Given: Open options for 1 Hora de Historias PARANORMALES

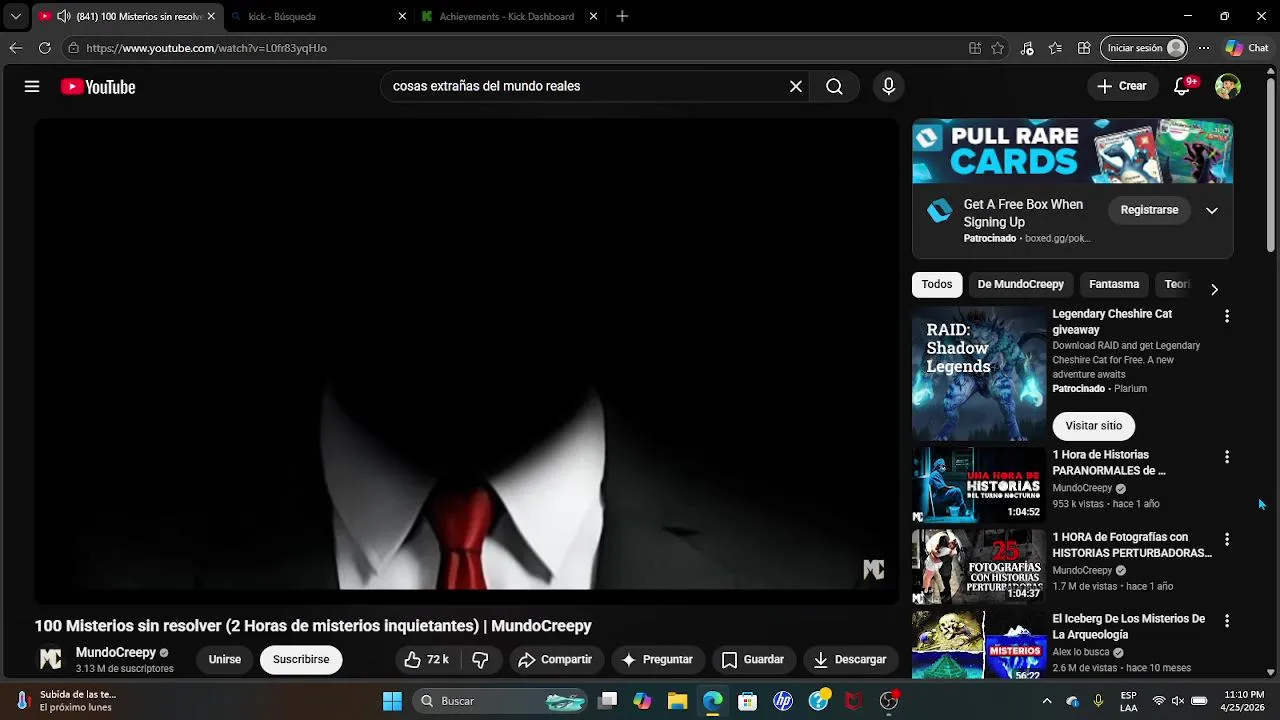Looking at the screenshot, I should coord(1227,457).
